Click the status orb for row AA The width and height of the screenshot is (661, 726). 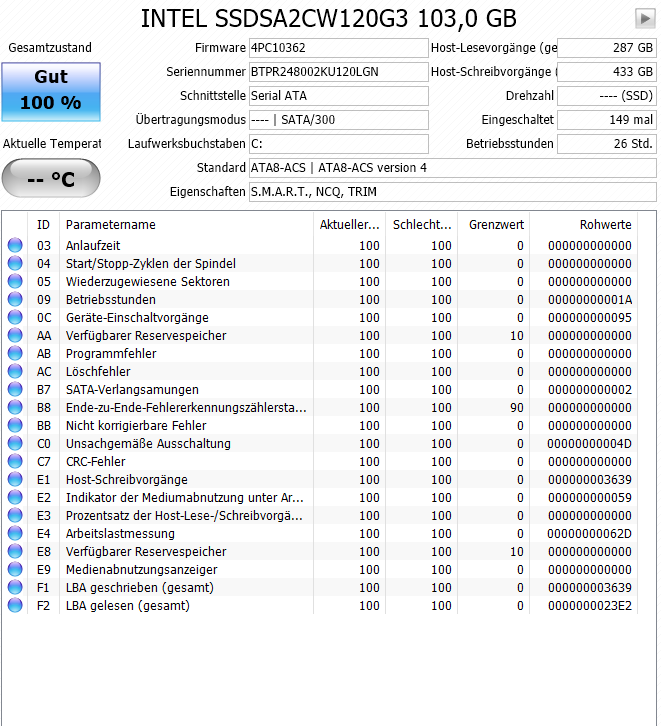tap(15, 335)
